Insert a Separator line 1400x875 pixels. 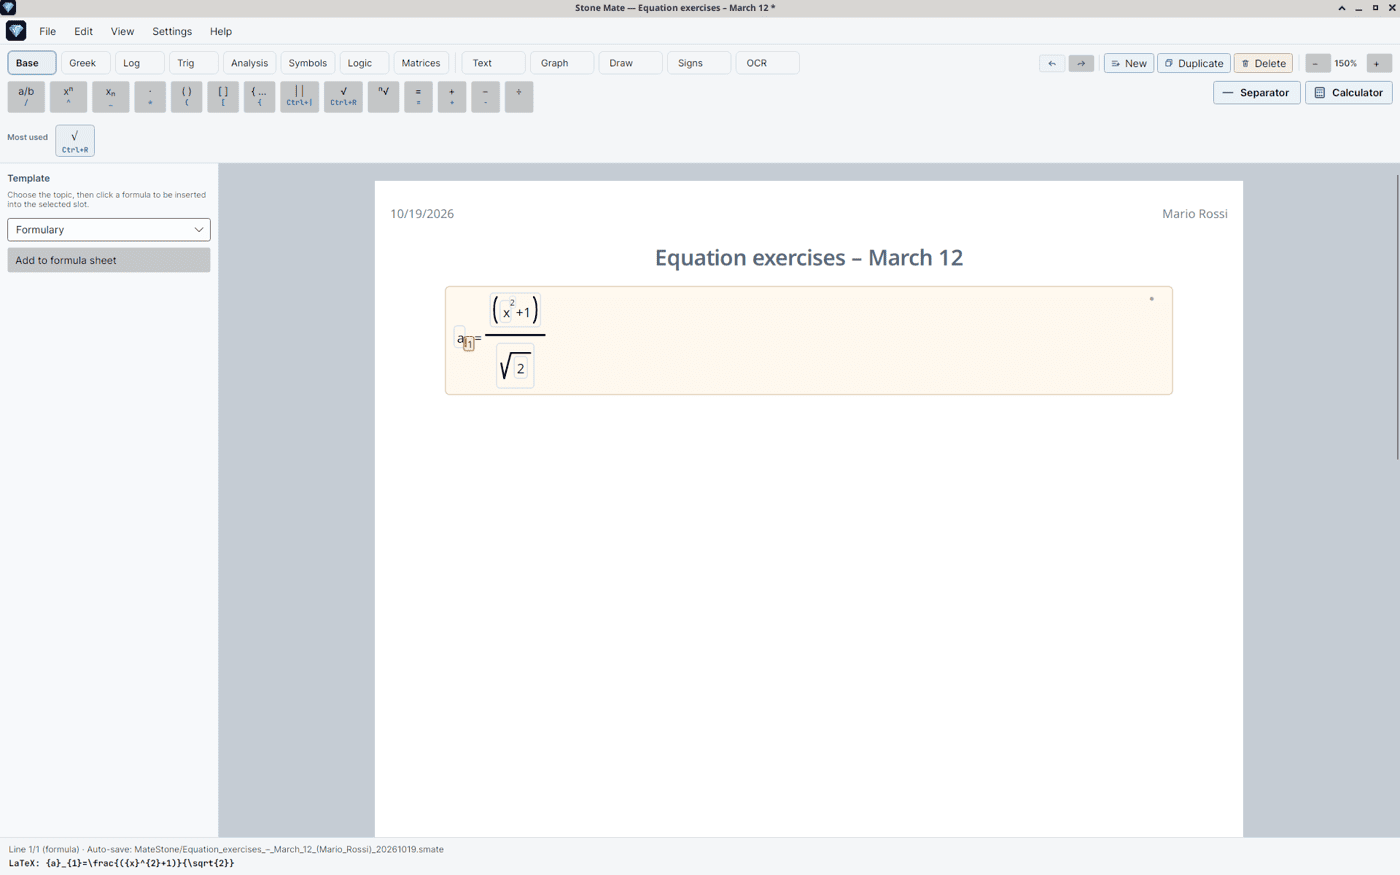(1257, 93)
